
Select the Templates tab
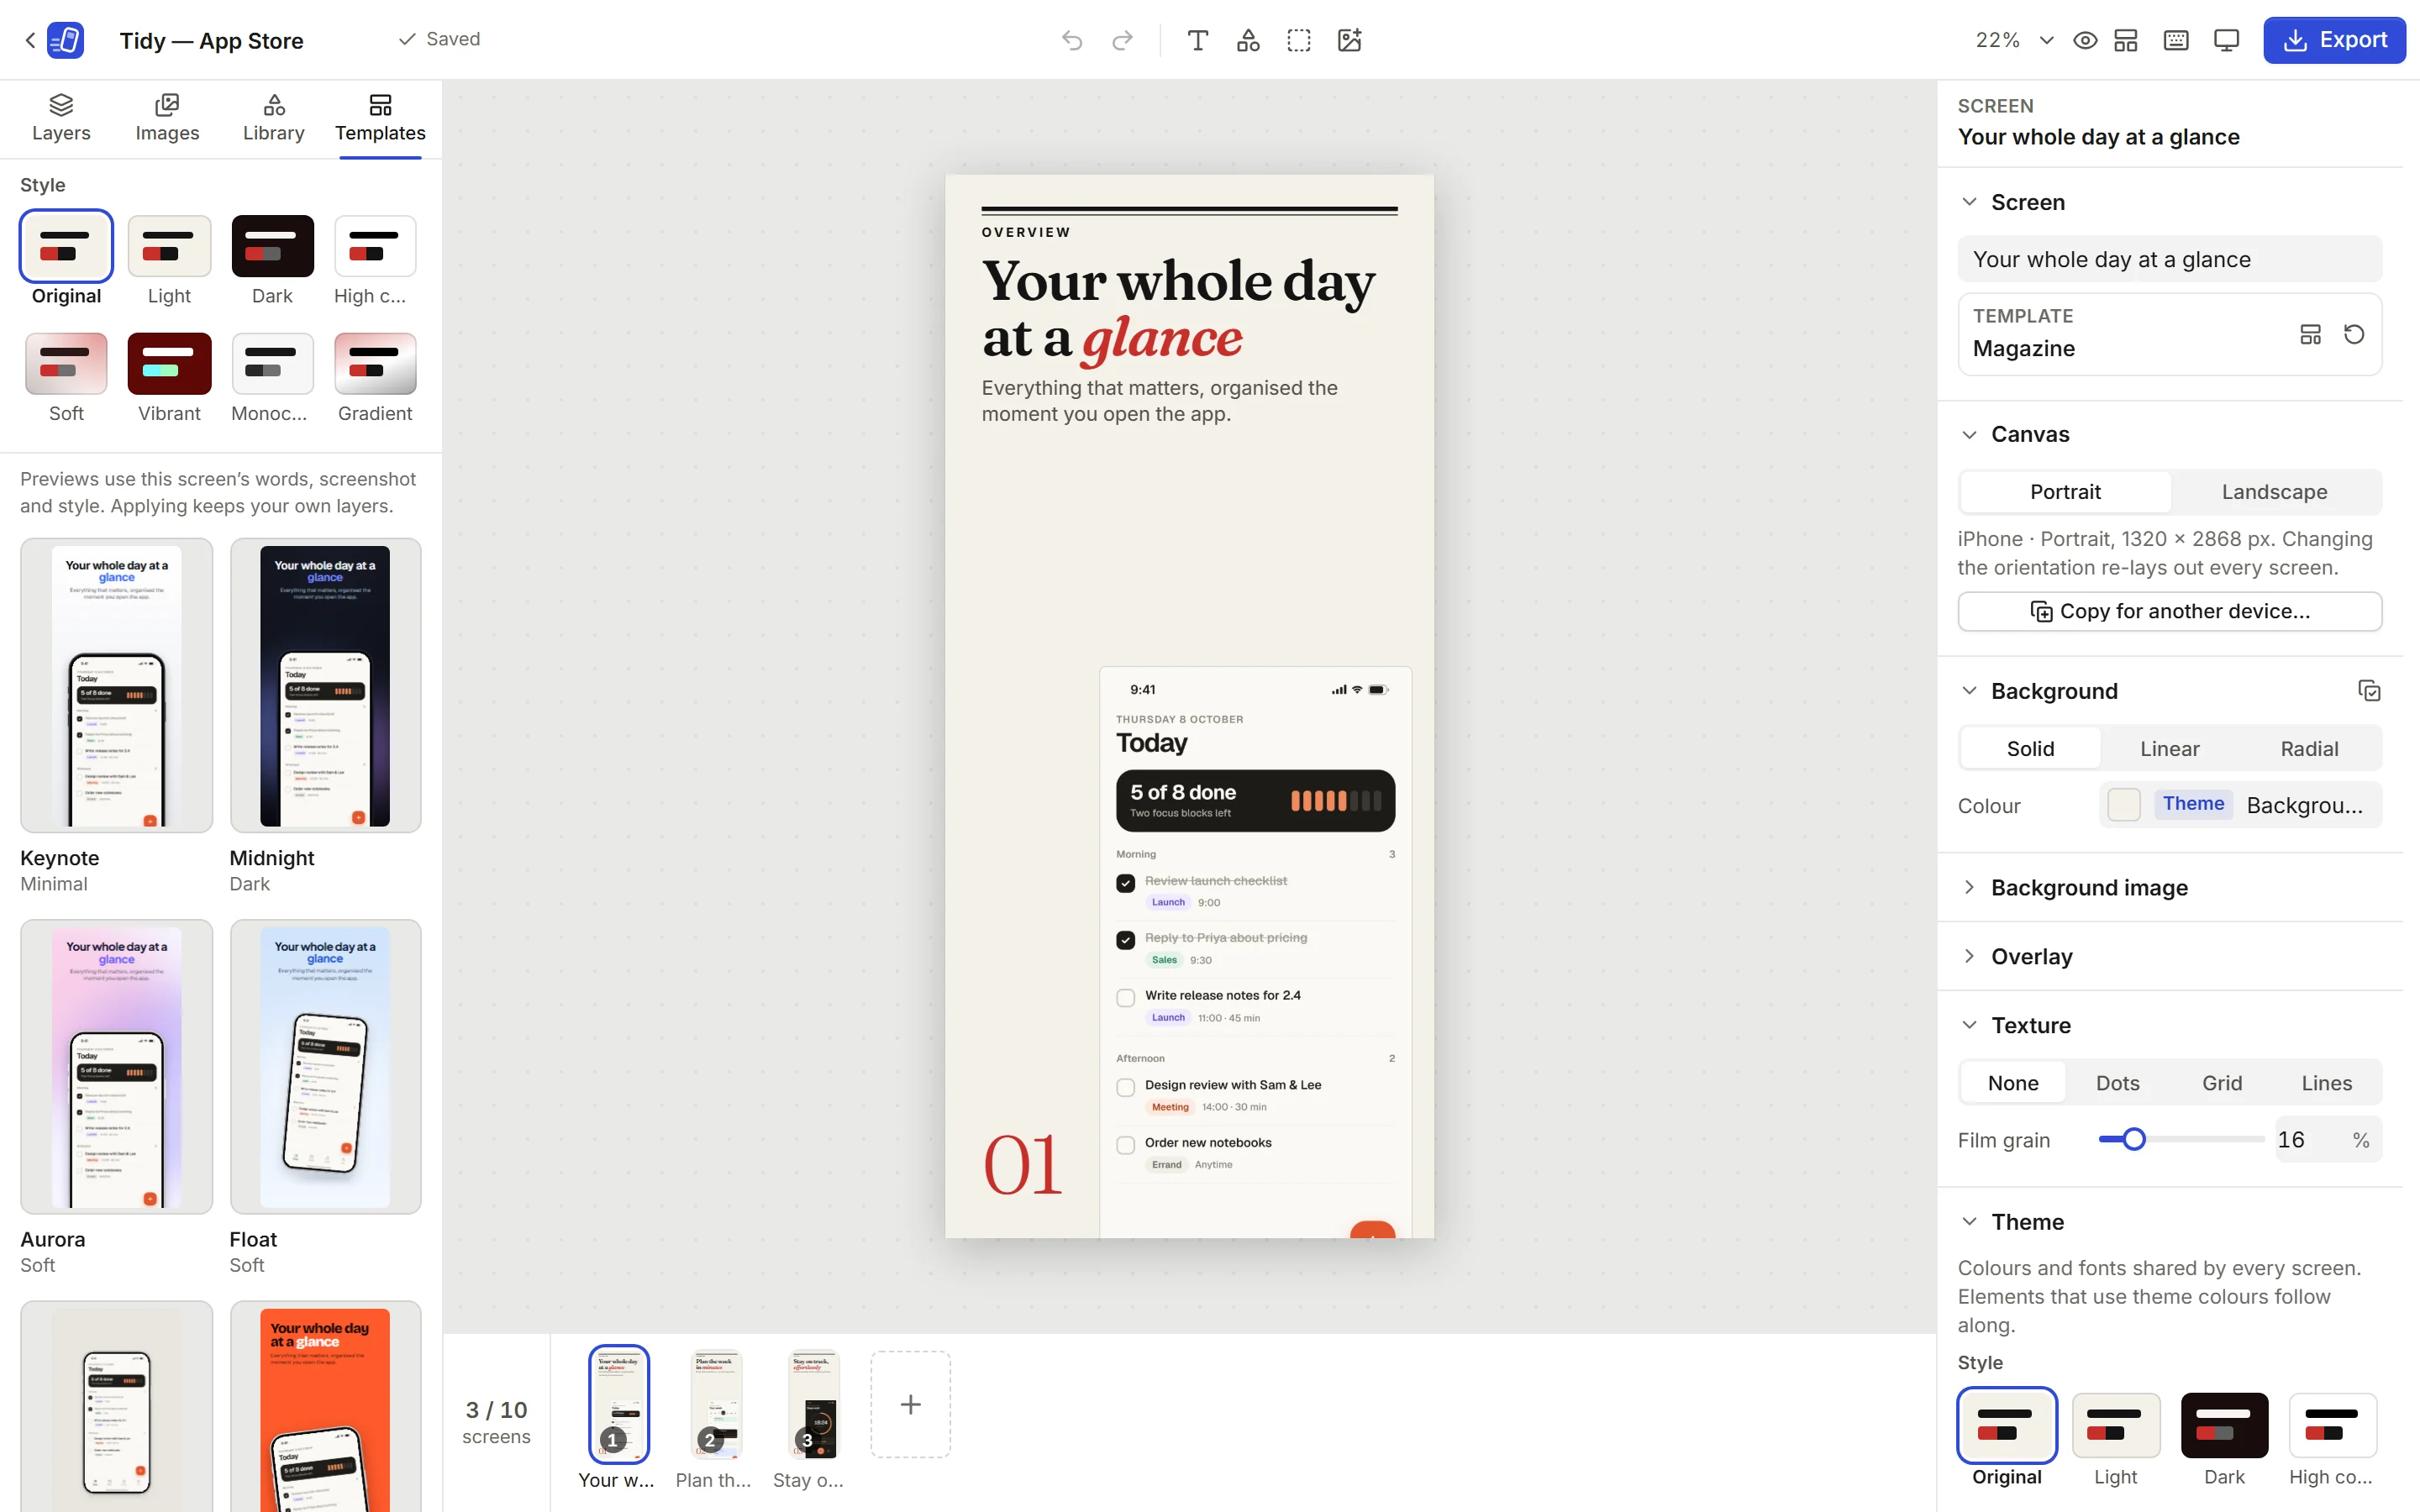click(x=380, y=119)
